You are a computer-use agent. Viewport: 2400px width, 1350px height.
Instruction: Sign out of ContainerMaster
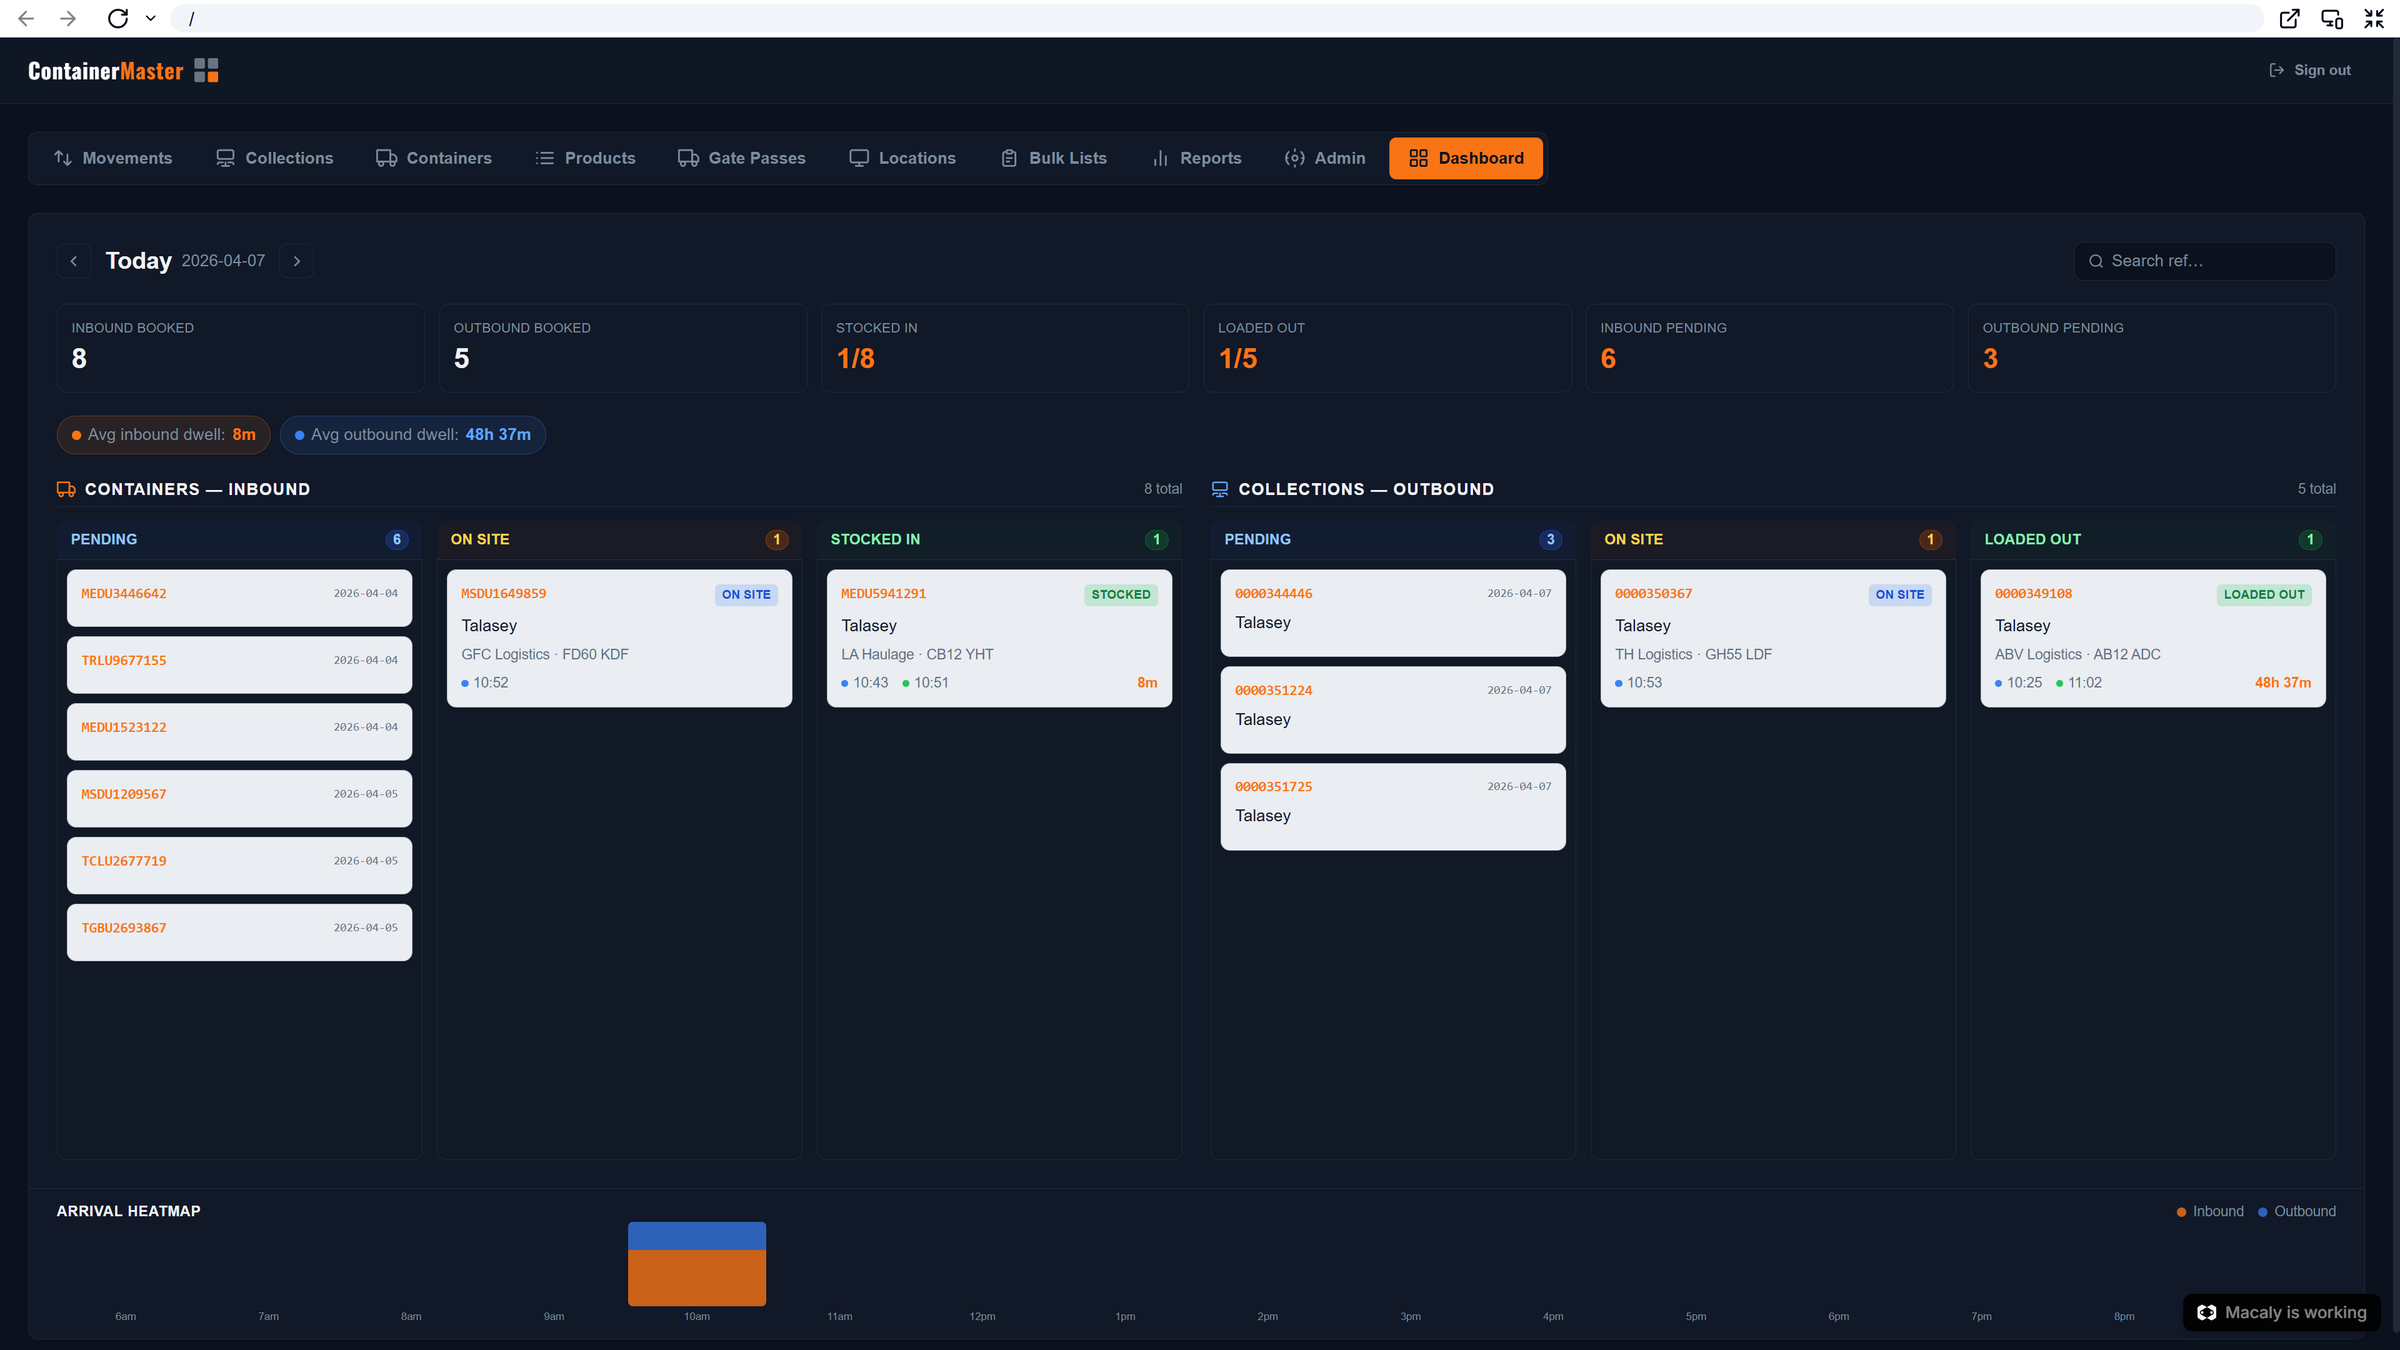pos(2310,70)
